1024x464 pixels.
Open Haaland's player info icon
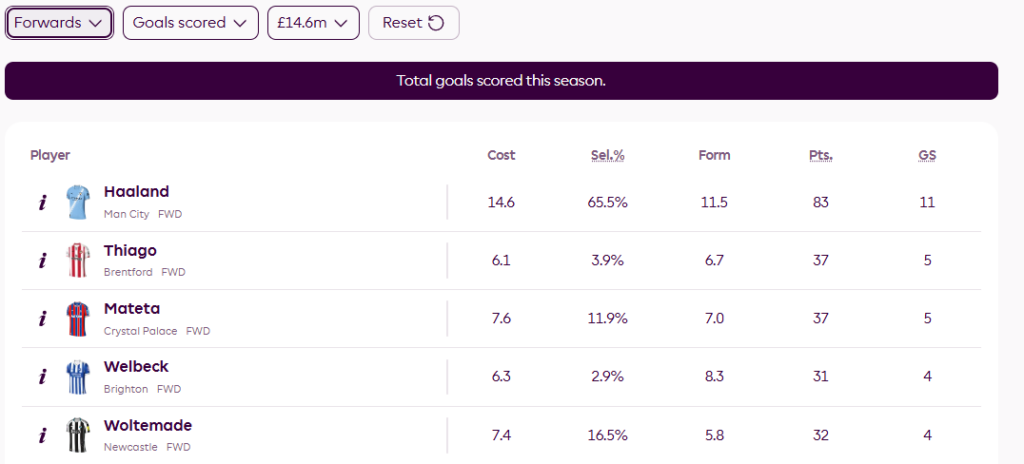(x=42, y=202)
